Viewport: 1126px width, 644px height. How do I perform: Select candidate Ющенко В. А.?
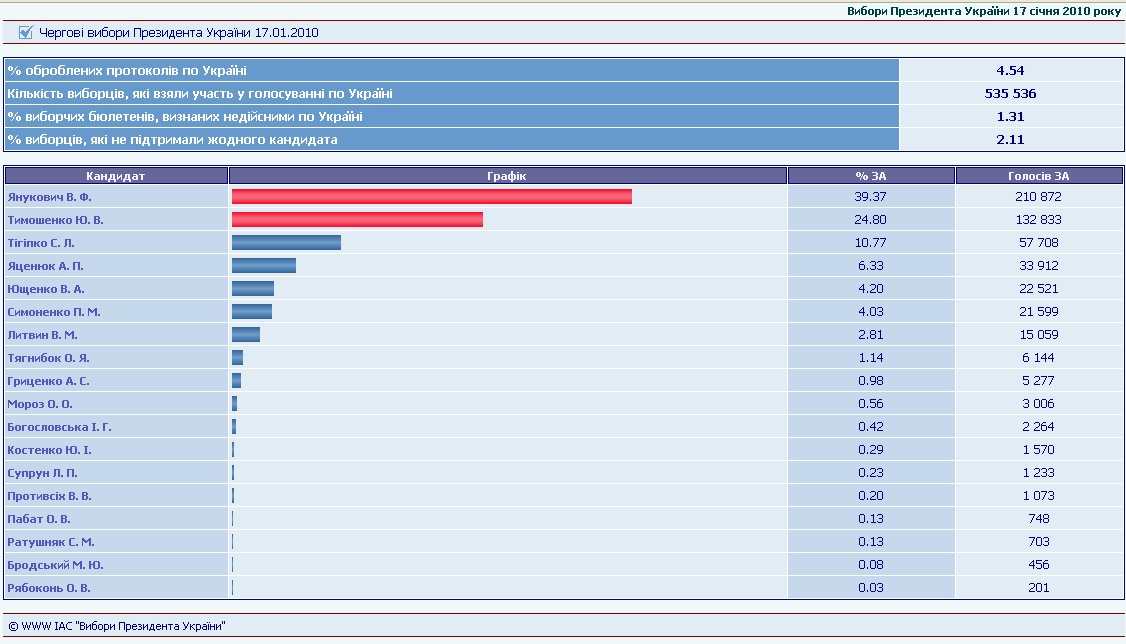pyautogui.click(x=45, y=289)
